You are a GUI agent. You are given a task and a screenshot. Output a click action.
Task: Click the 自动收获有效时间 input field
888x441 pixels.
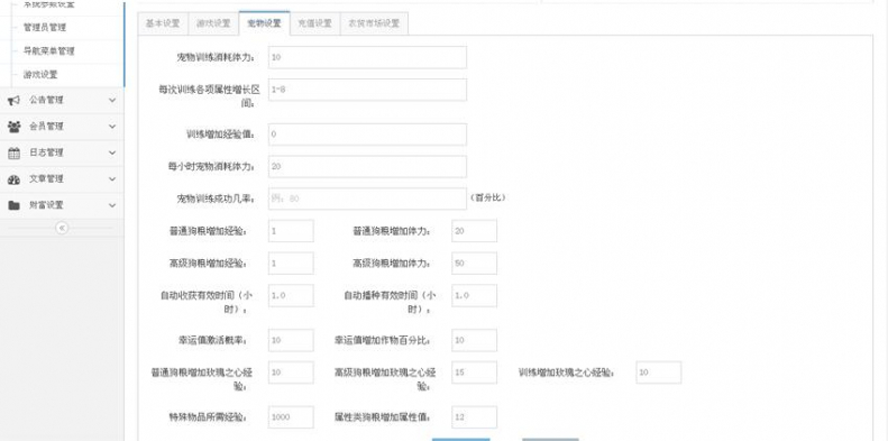pyautogui.click(x=291, y=296)
